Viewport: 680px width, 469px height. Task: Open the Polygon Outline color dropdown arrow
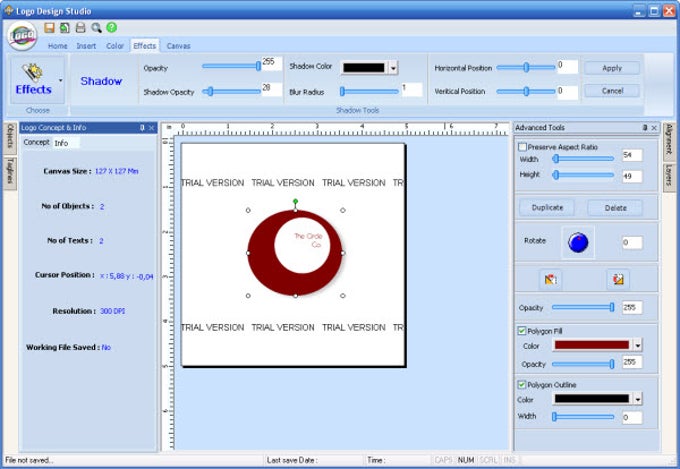pos(638,399)
